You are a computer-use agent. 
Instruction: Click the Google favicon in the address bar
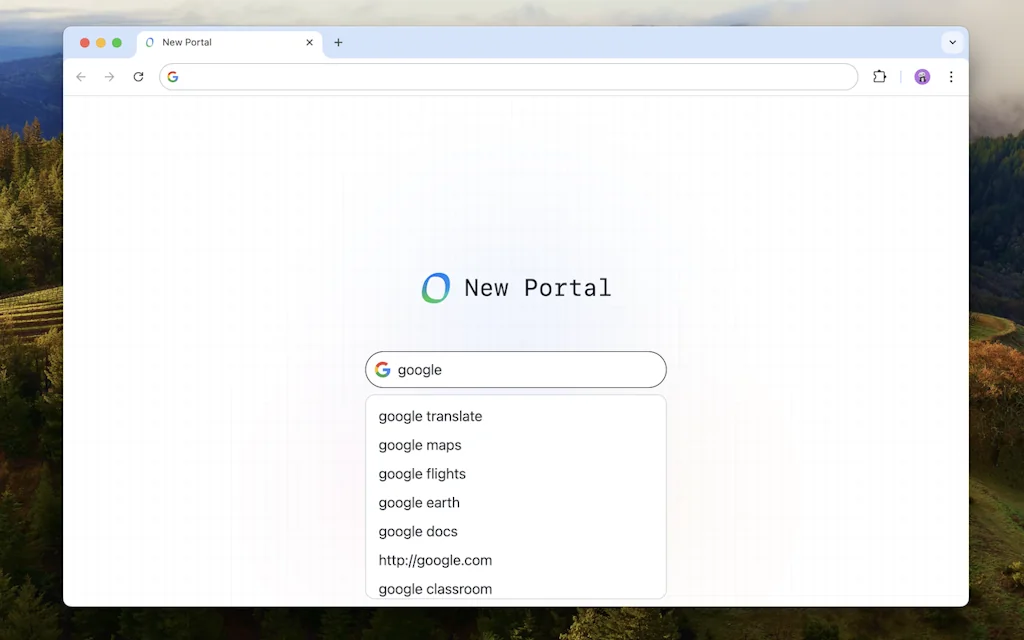172,76
